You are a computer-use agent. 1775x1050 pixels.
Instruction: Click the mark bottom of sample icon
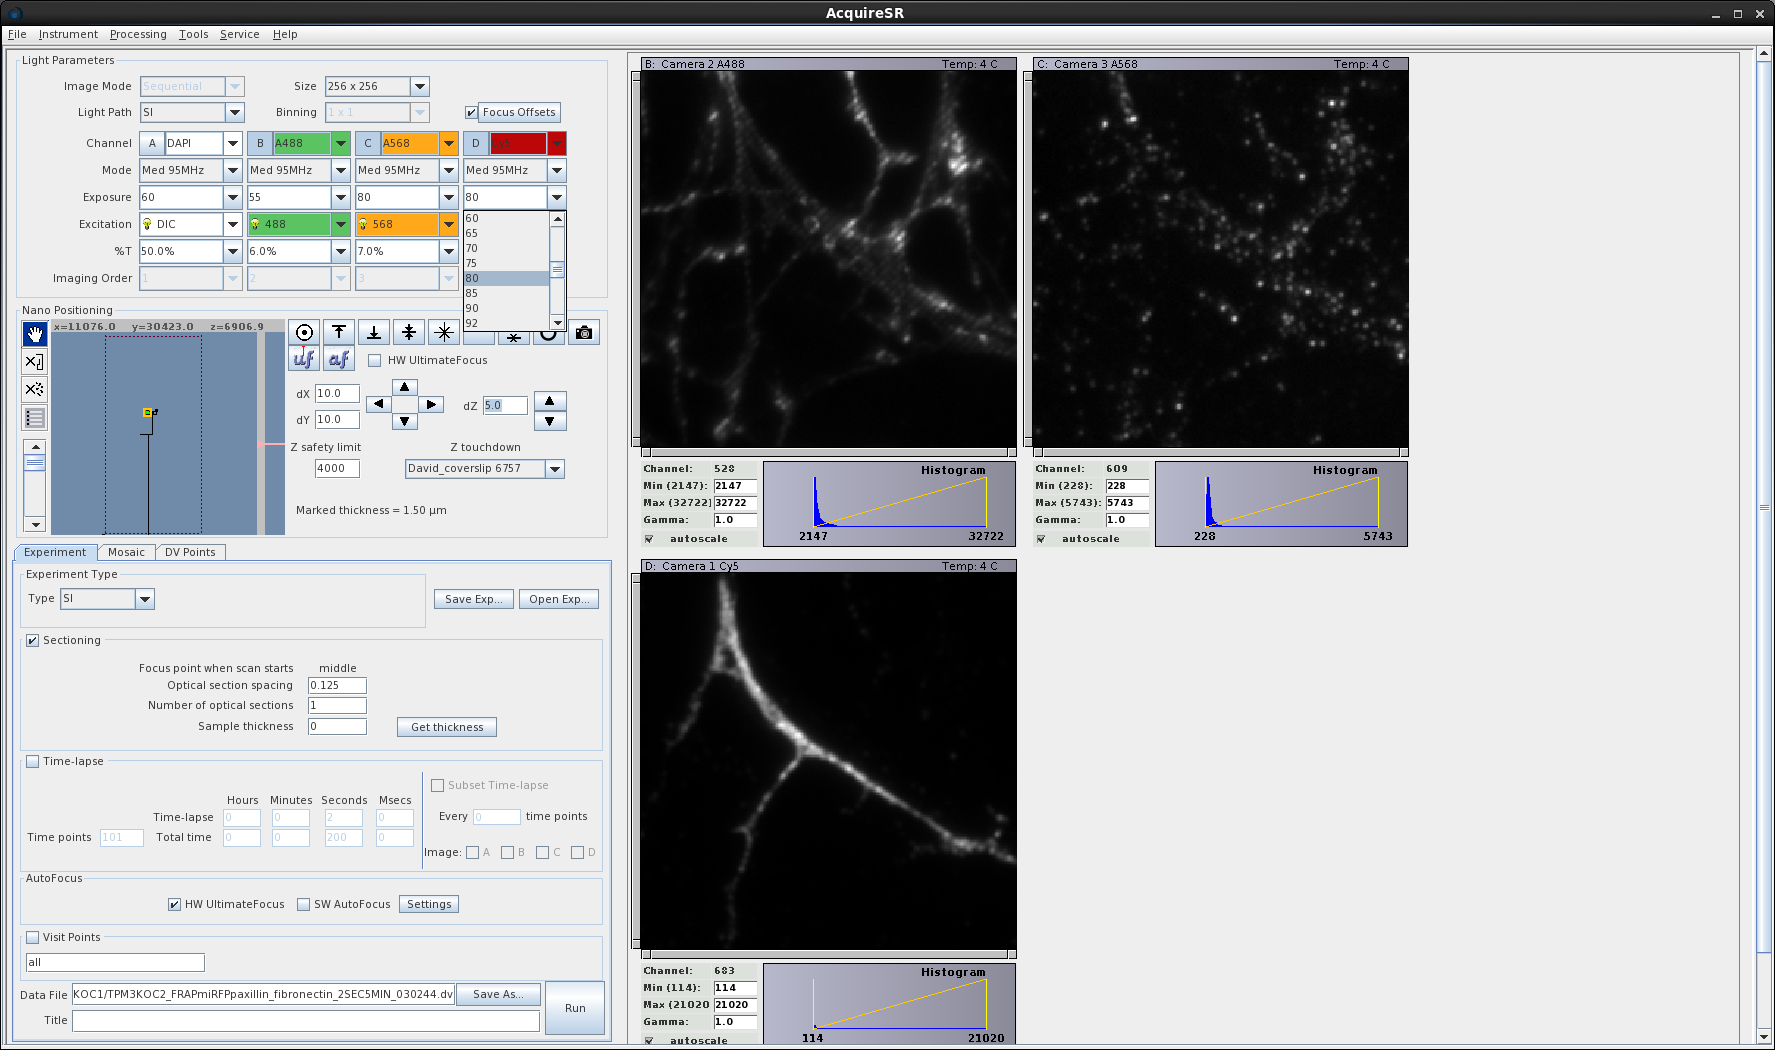(x=374, y=332)
